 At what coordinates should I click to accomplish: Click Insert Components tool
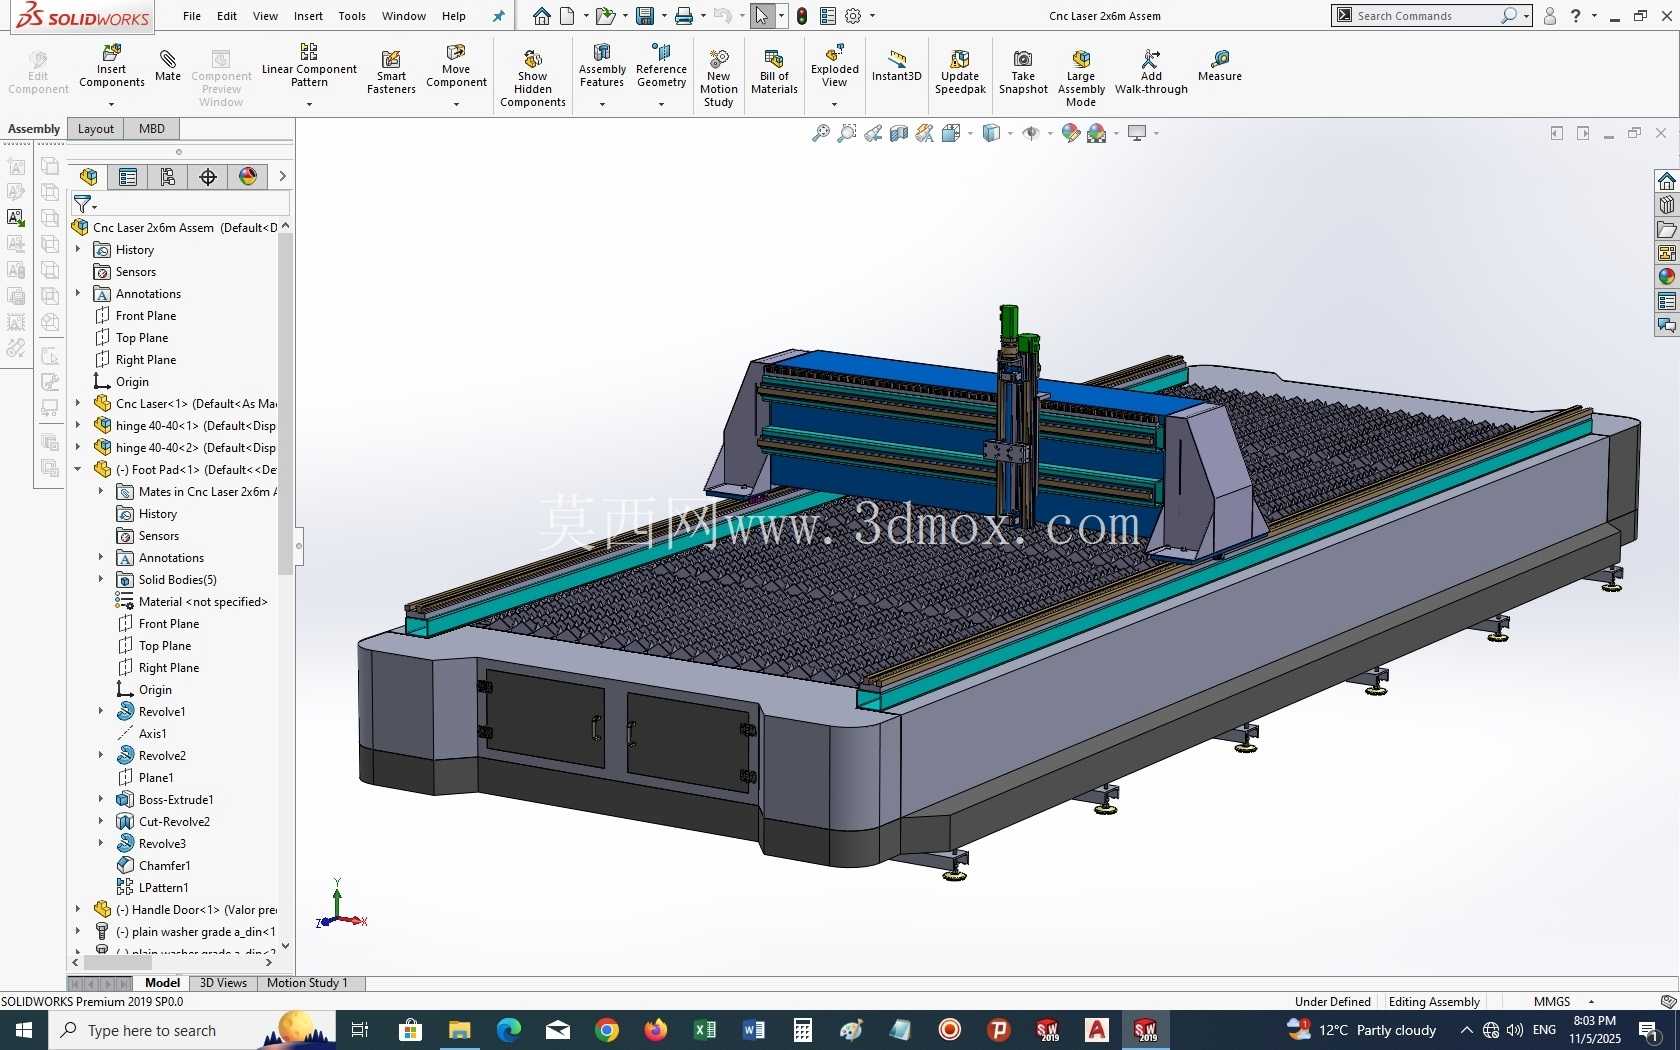click(x=111, y=66)
